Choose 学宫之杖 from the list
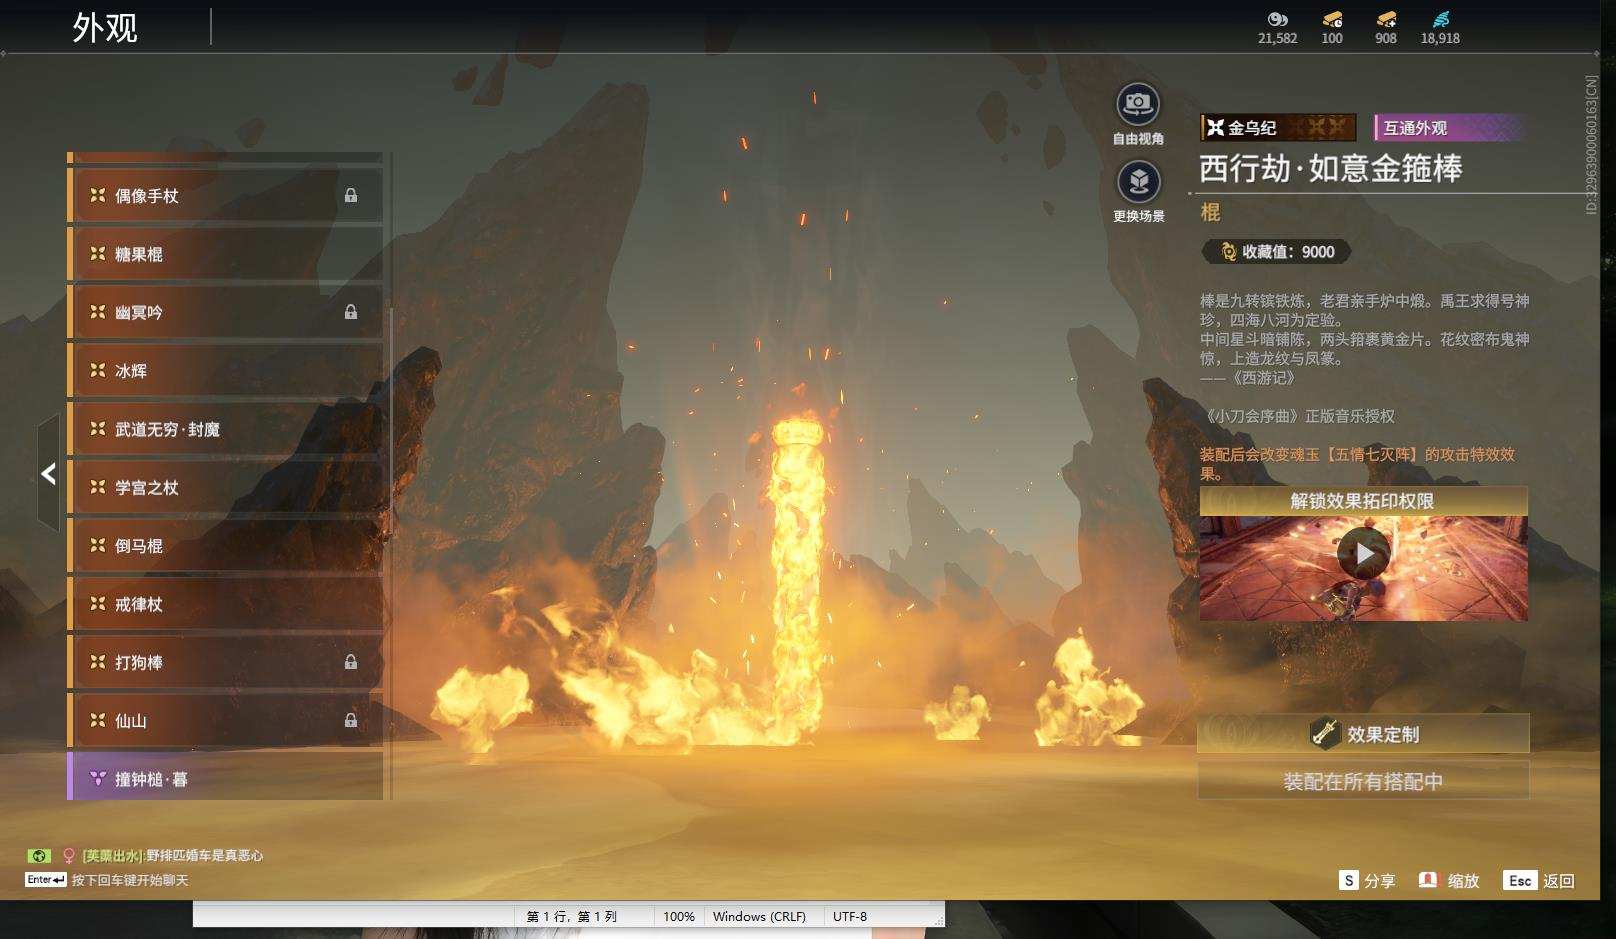This screenshot has width=1616, height=939. [x=225, y=487]
